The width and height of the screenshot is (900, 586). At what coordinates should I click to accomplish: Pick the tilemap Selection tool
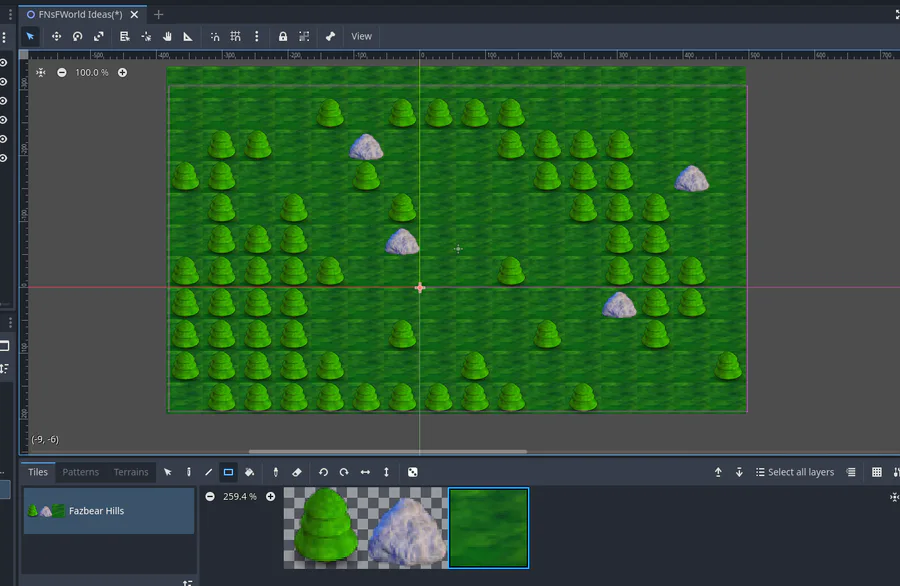pos(168,472)
